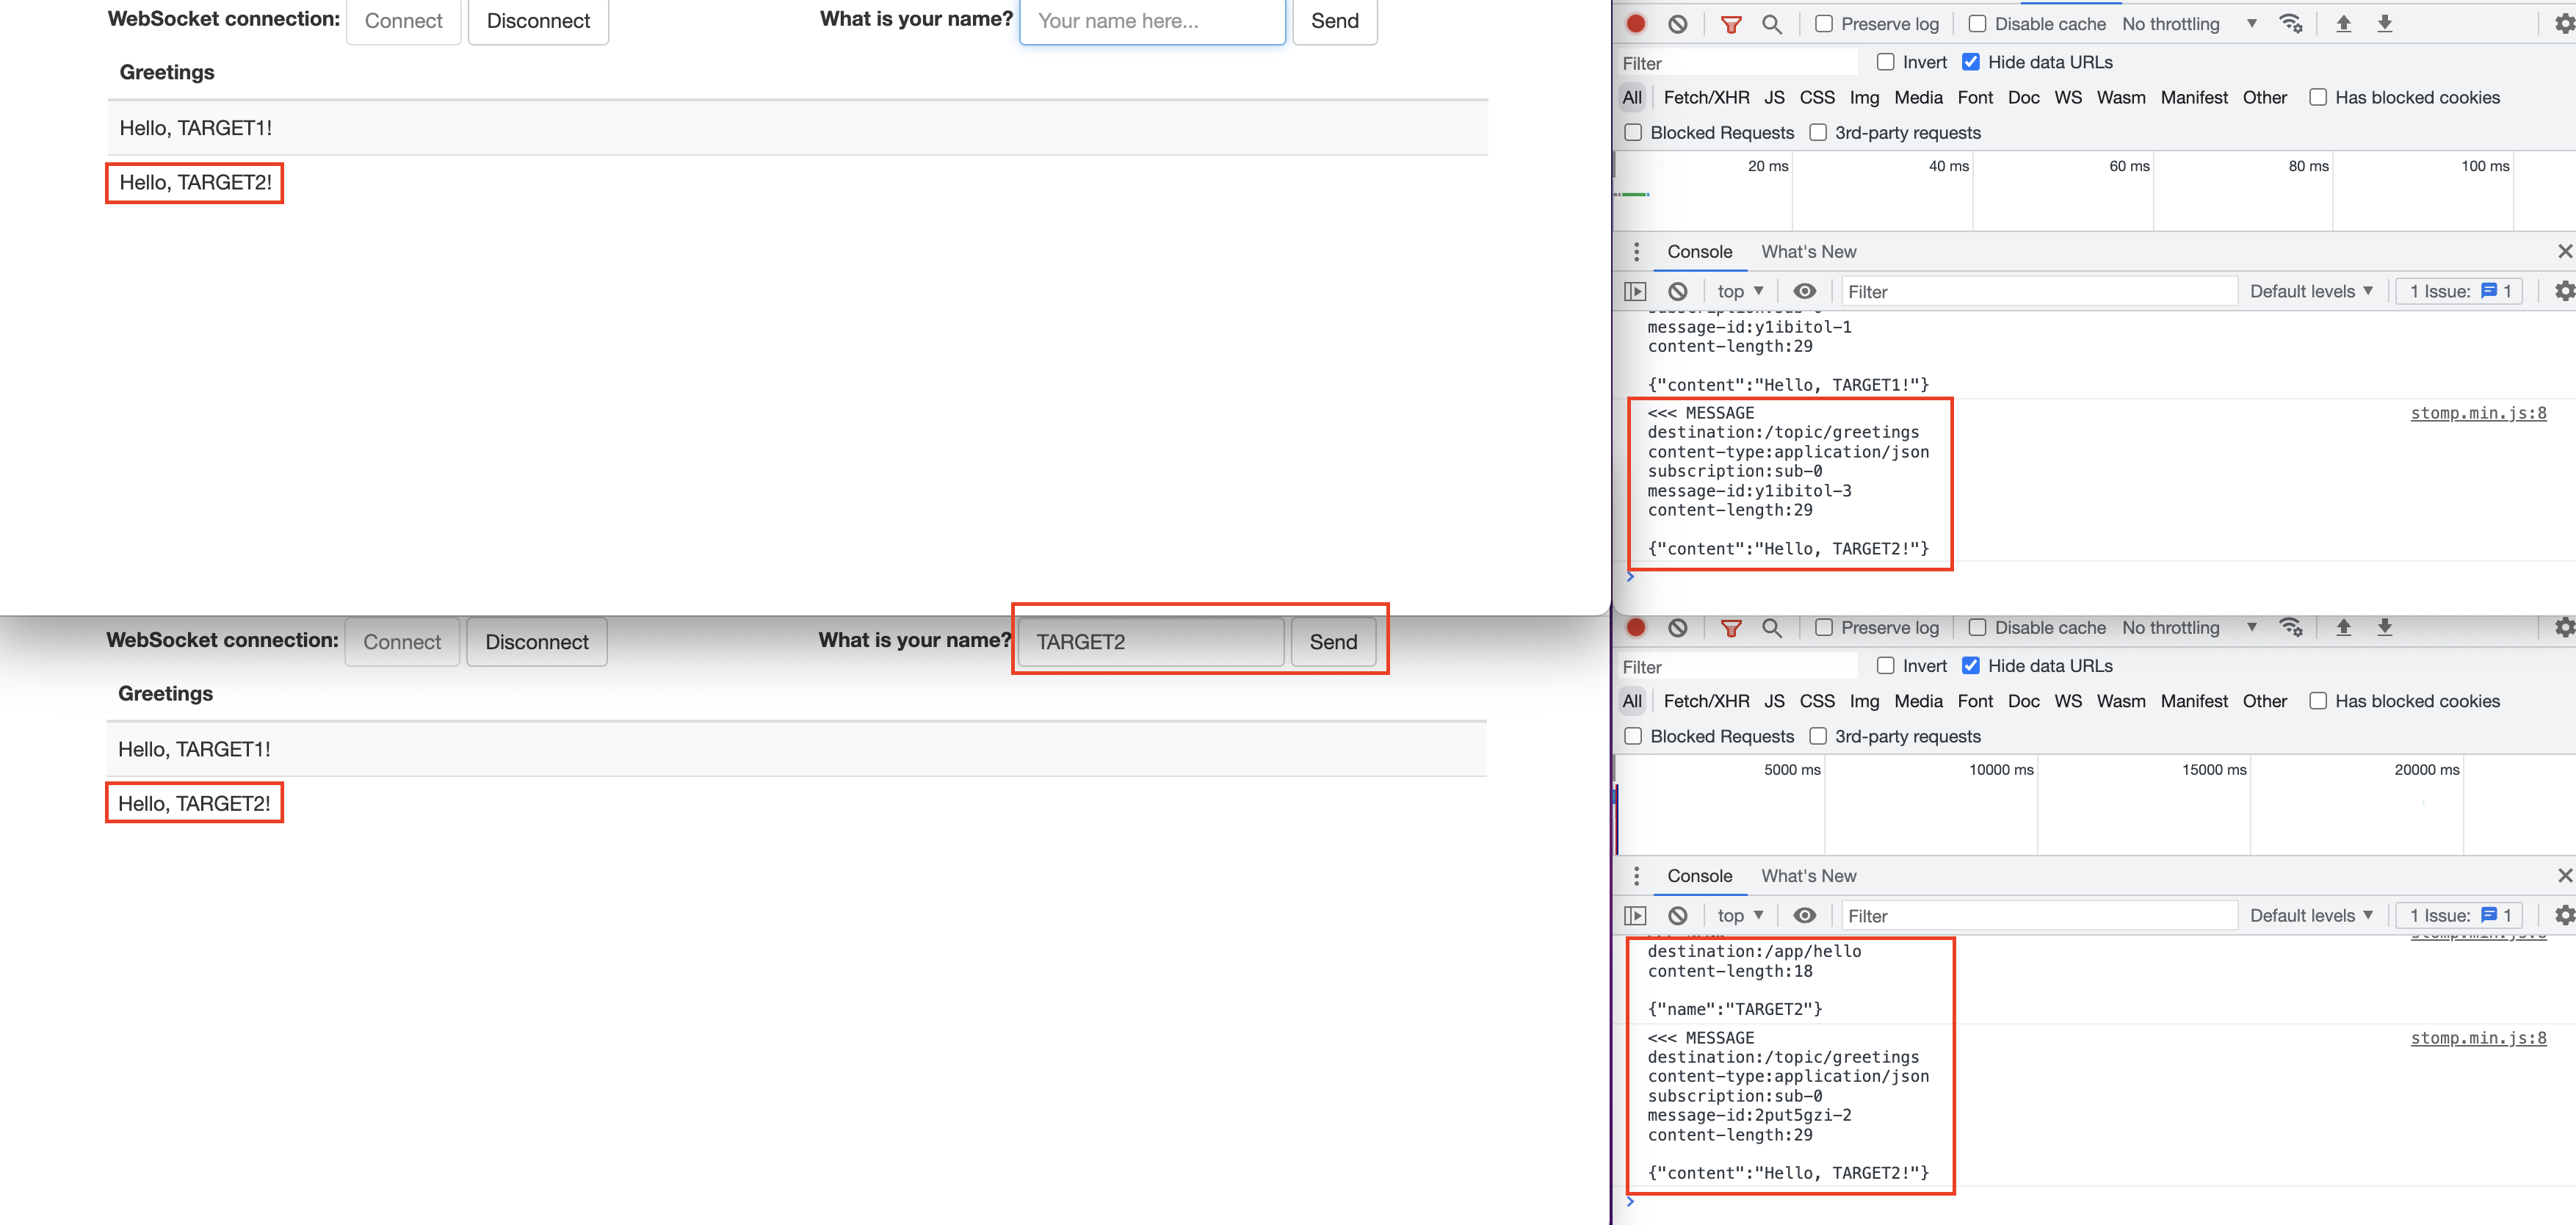Open top context selector in lower console
This screenshot has width=2576, height=1225.
[1740, 915]
